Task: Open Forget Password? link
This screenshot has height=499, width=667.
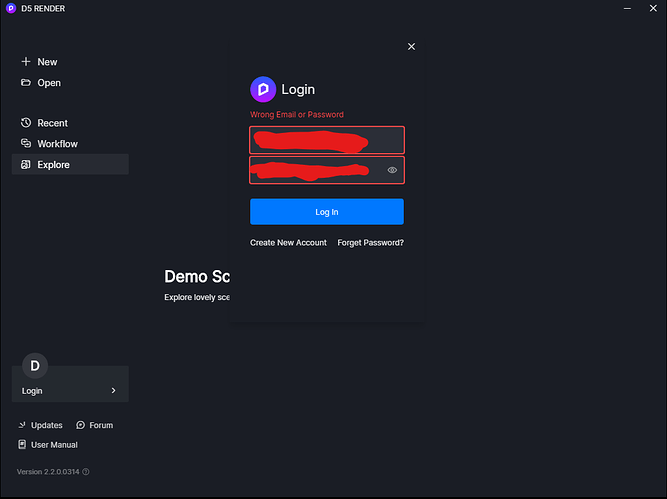Action: 371,242
